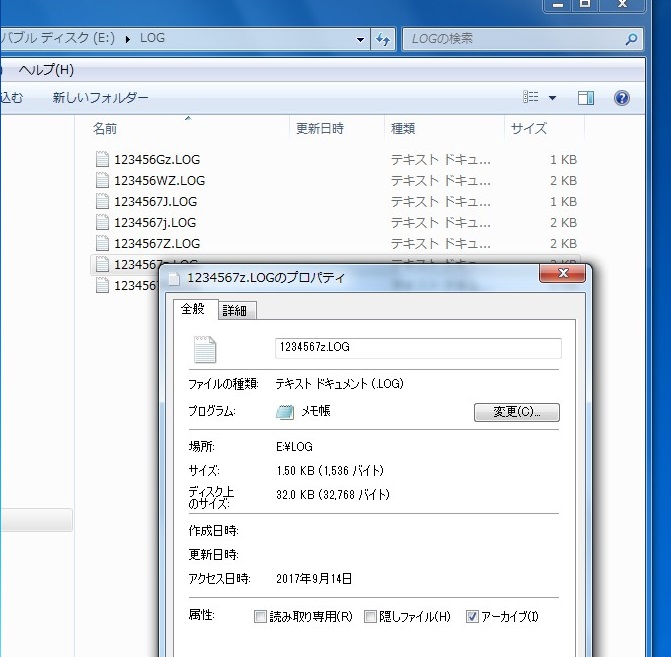The width and height of the screenshot is (671, 657).
Task: Enable the 読み取り専用 checkbox
Action: (x=261, y=617)
